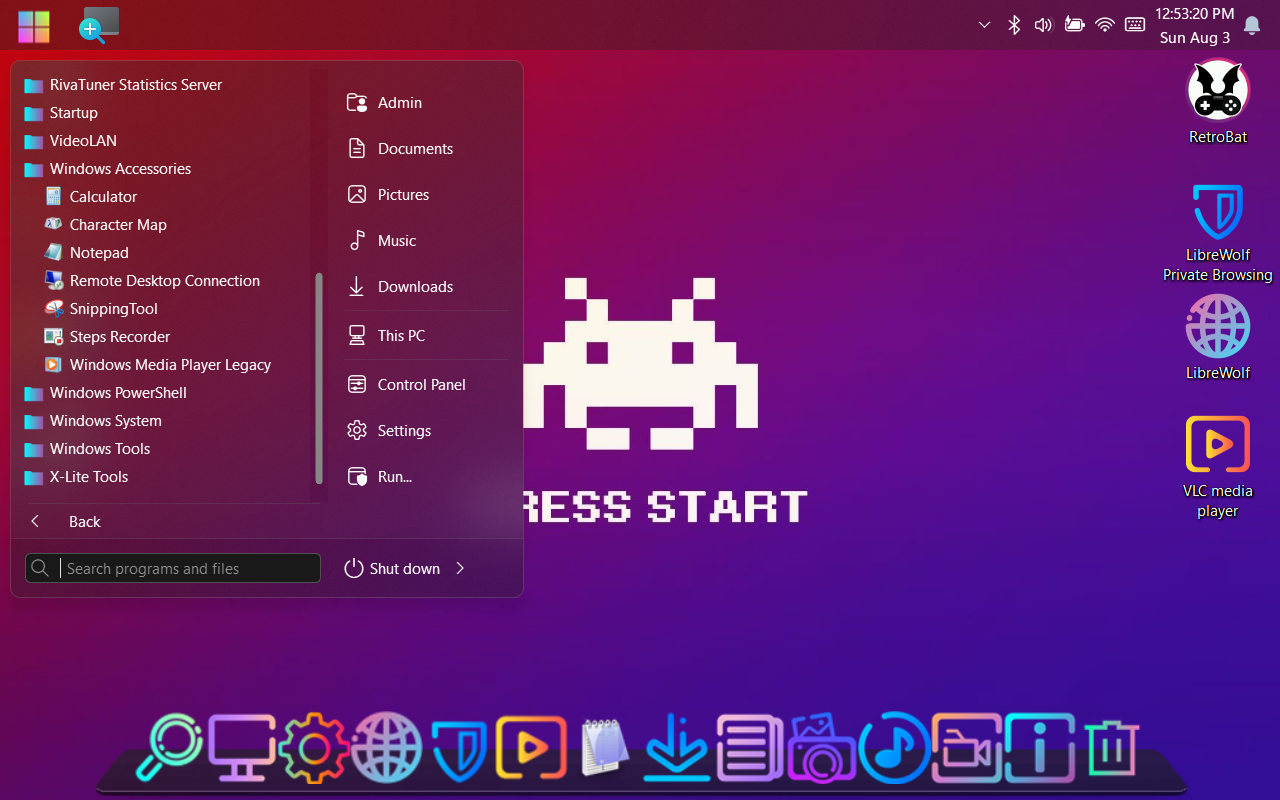This screenshot has height=800, width=1280.
Task: Click the notification bell in the system tray
Action: click(1251, 25)
